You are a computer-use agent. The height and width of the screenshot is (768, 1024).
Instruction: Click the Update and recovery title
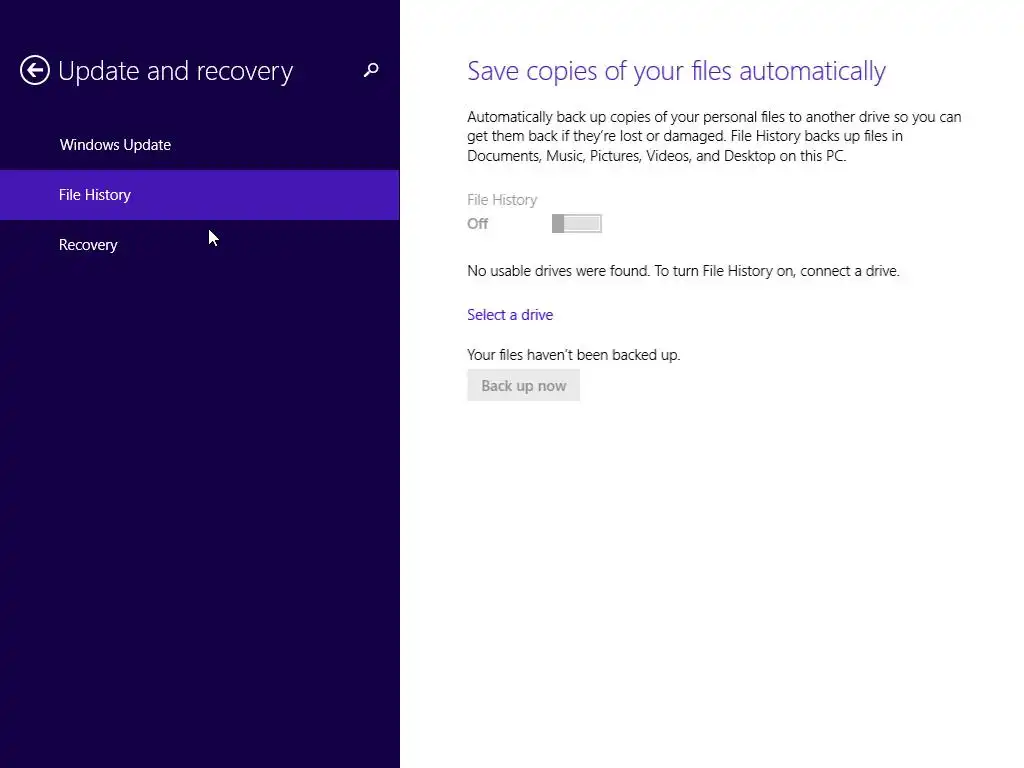click(x=176, y=71)
